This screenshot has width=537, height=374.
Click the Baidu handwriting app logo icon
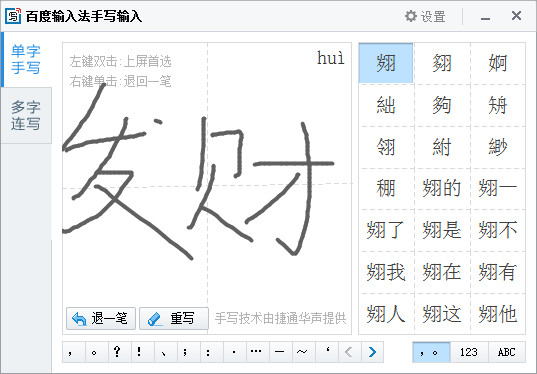[x=13, y=16]
